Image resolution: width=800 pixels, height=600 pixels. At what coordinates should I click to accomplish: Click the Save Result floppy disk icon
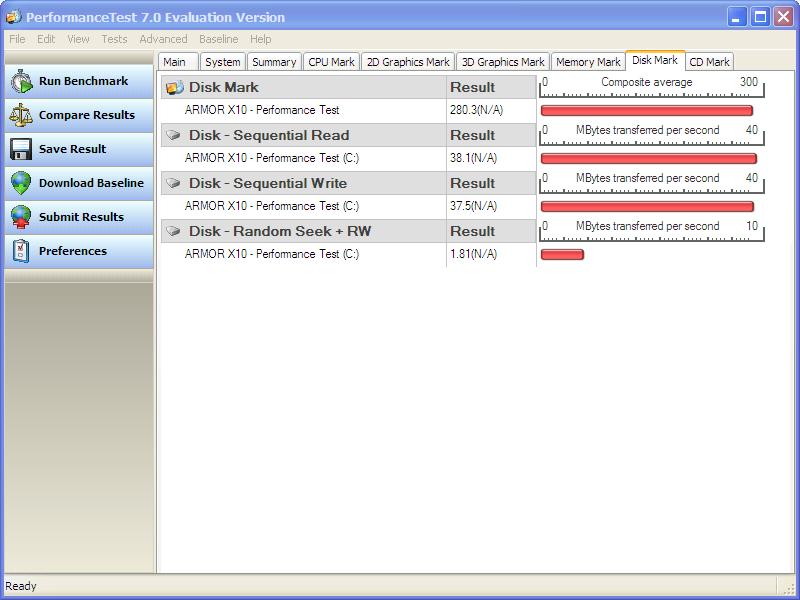21,150
